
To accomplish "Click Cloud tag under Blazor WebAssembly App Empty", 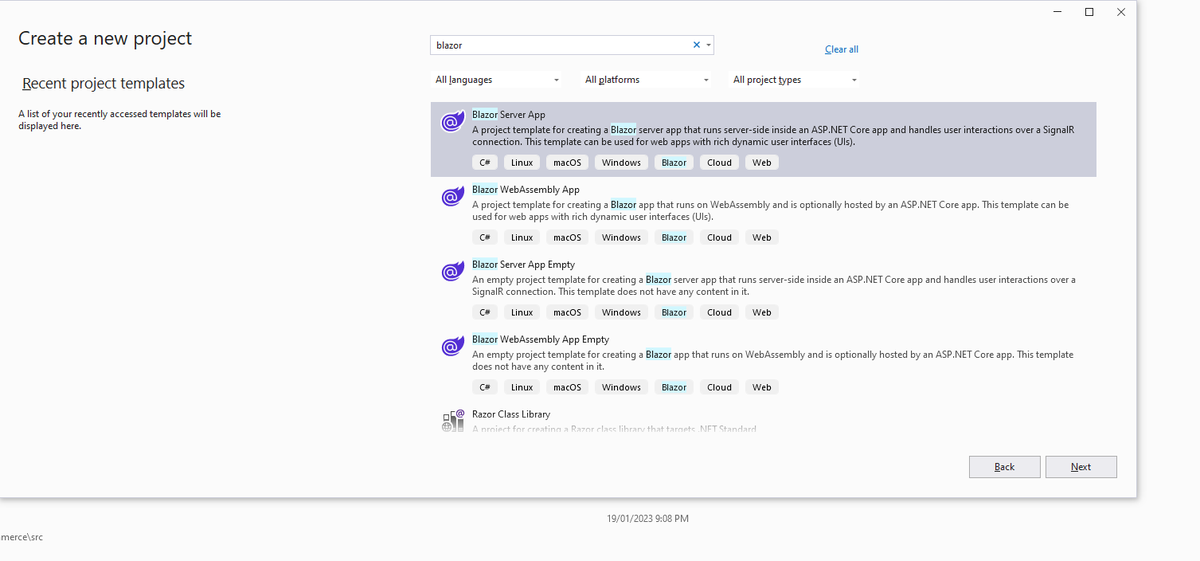I will coord(719,387).
